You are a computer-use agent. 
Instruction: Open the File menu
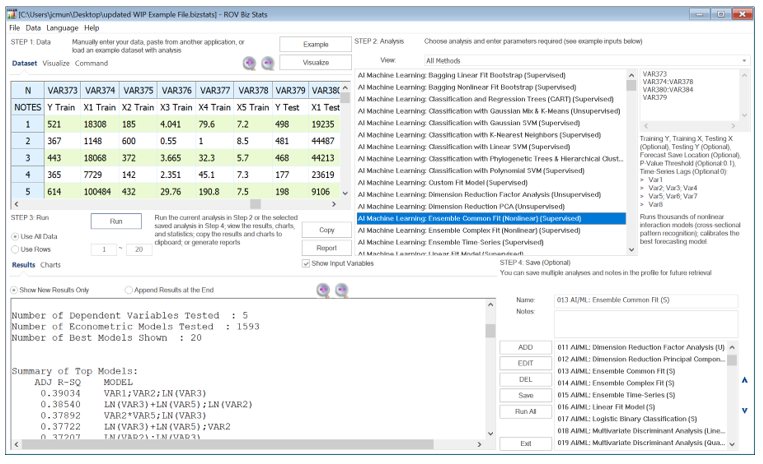point(15,28)
